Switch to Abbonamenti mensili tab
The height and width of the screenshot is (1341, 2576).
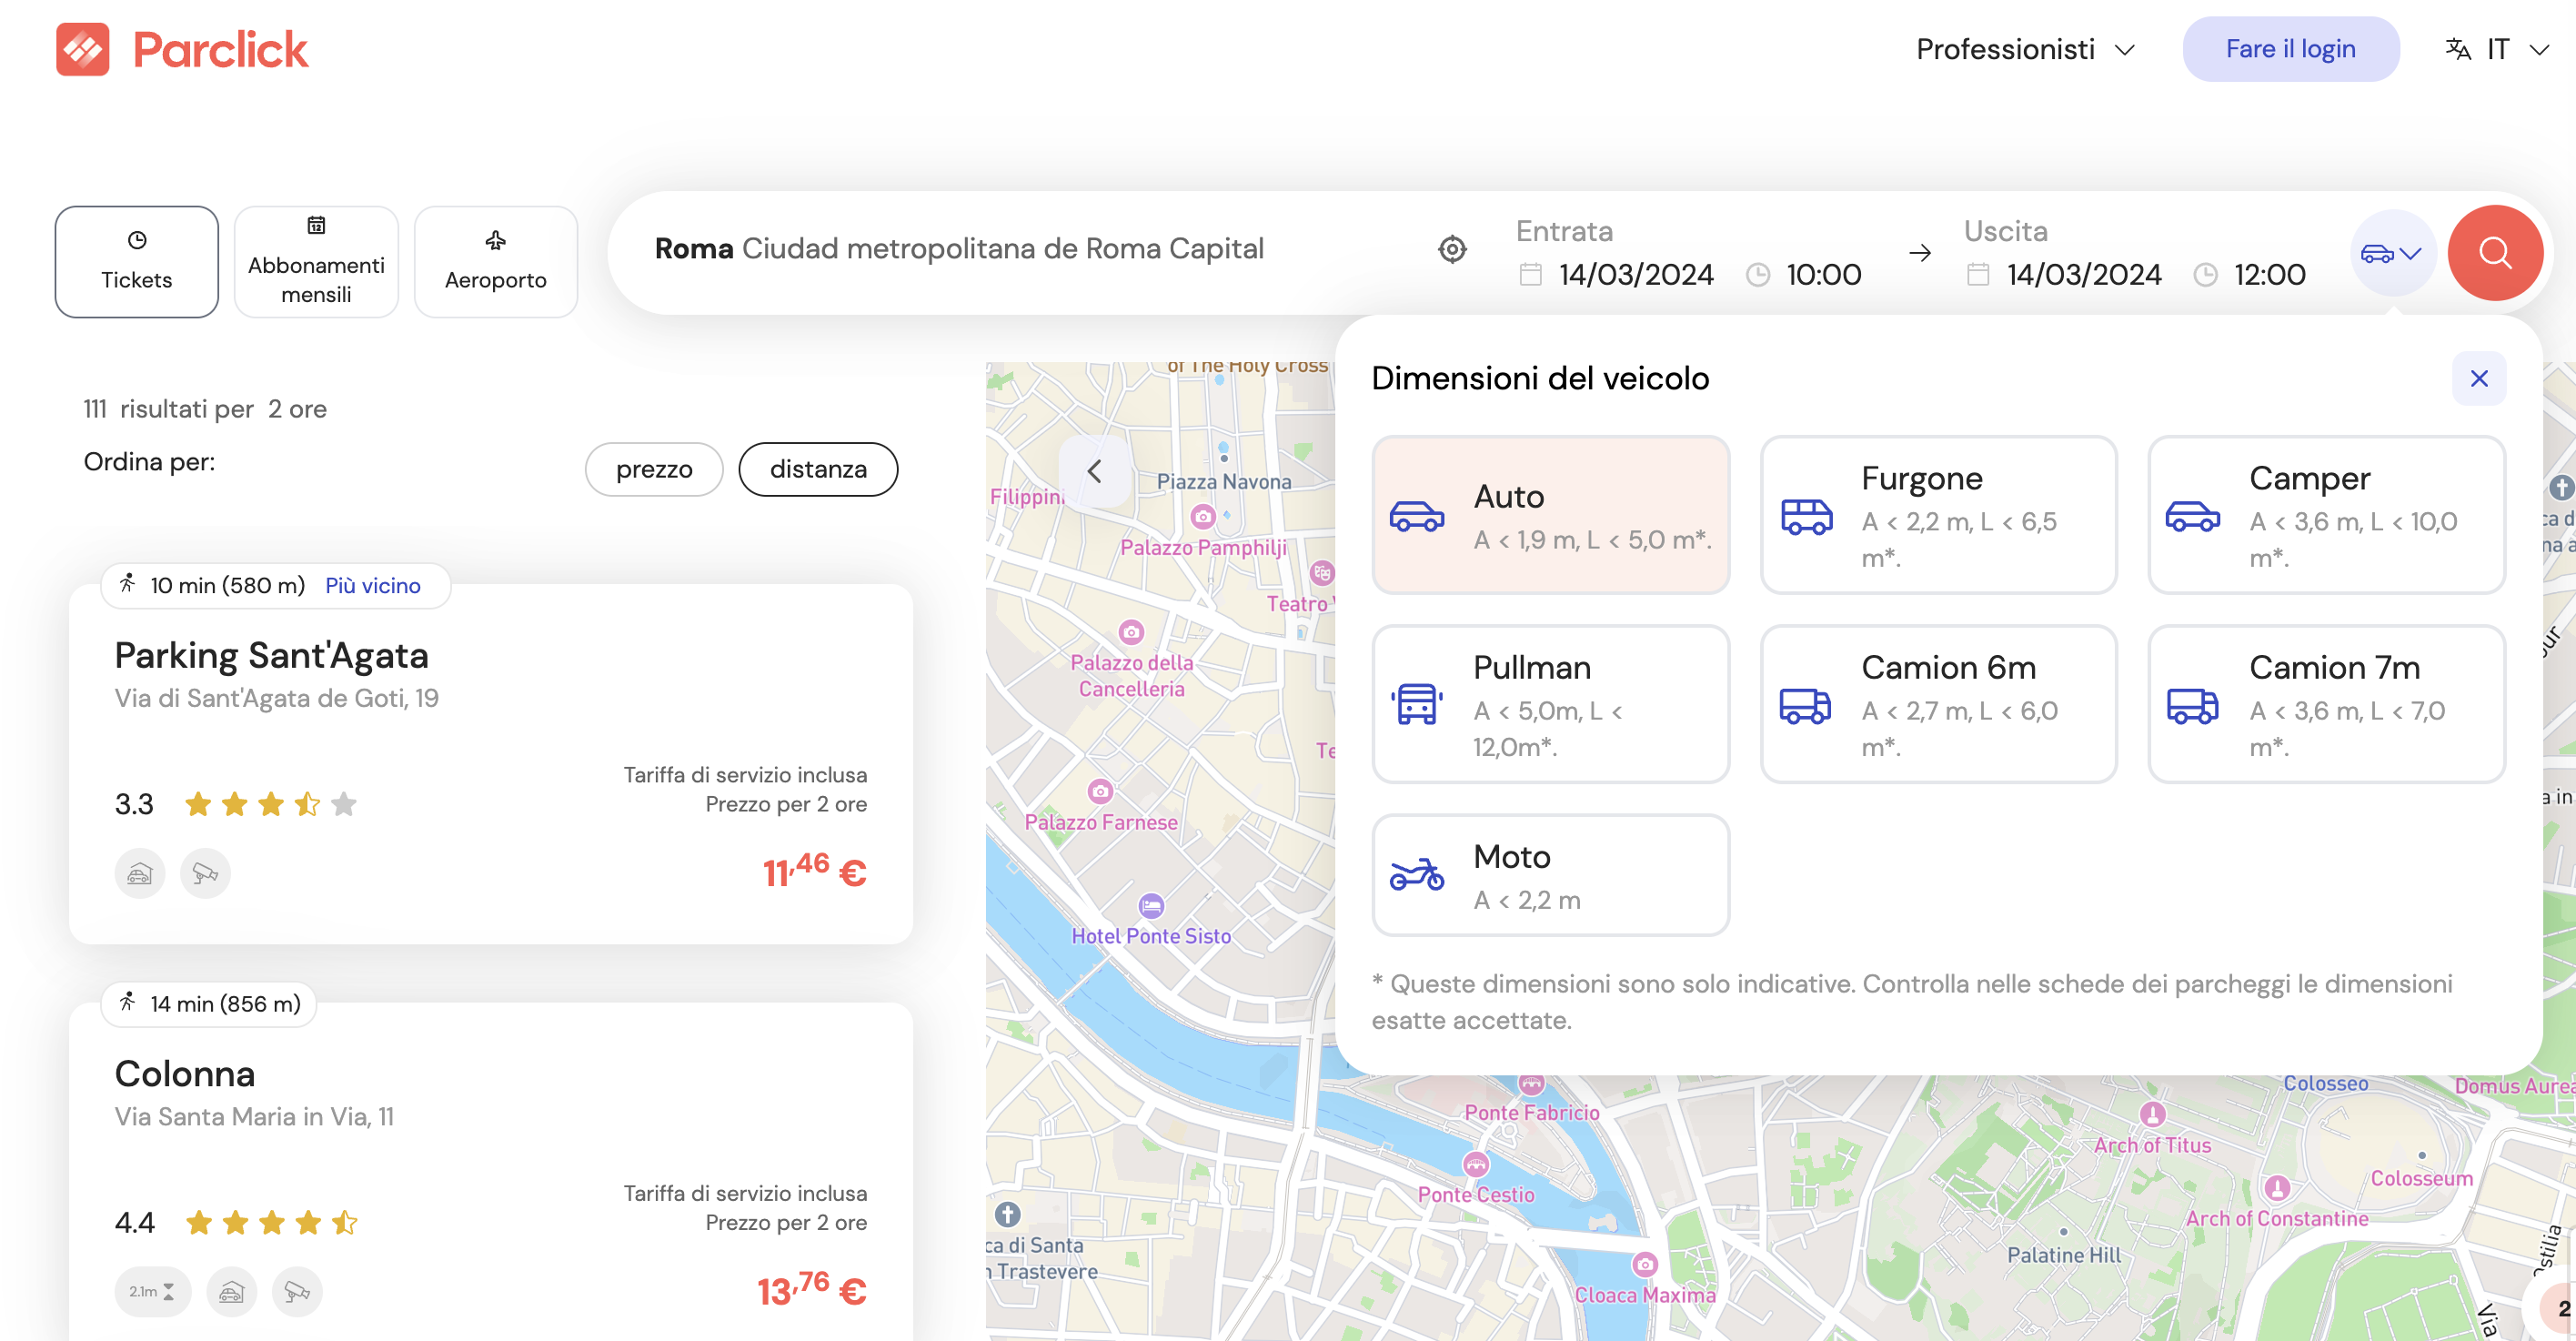click(x=316, y=262)
